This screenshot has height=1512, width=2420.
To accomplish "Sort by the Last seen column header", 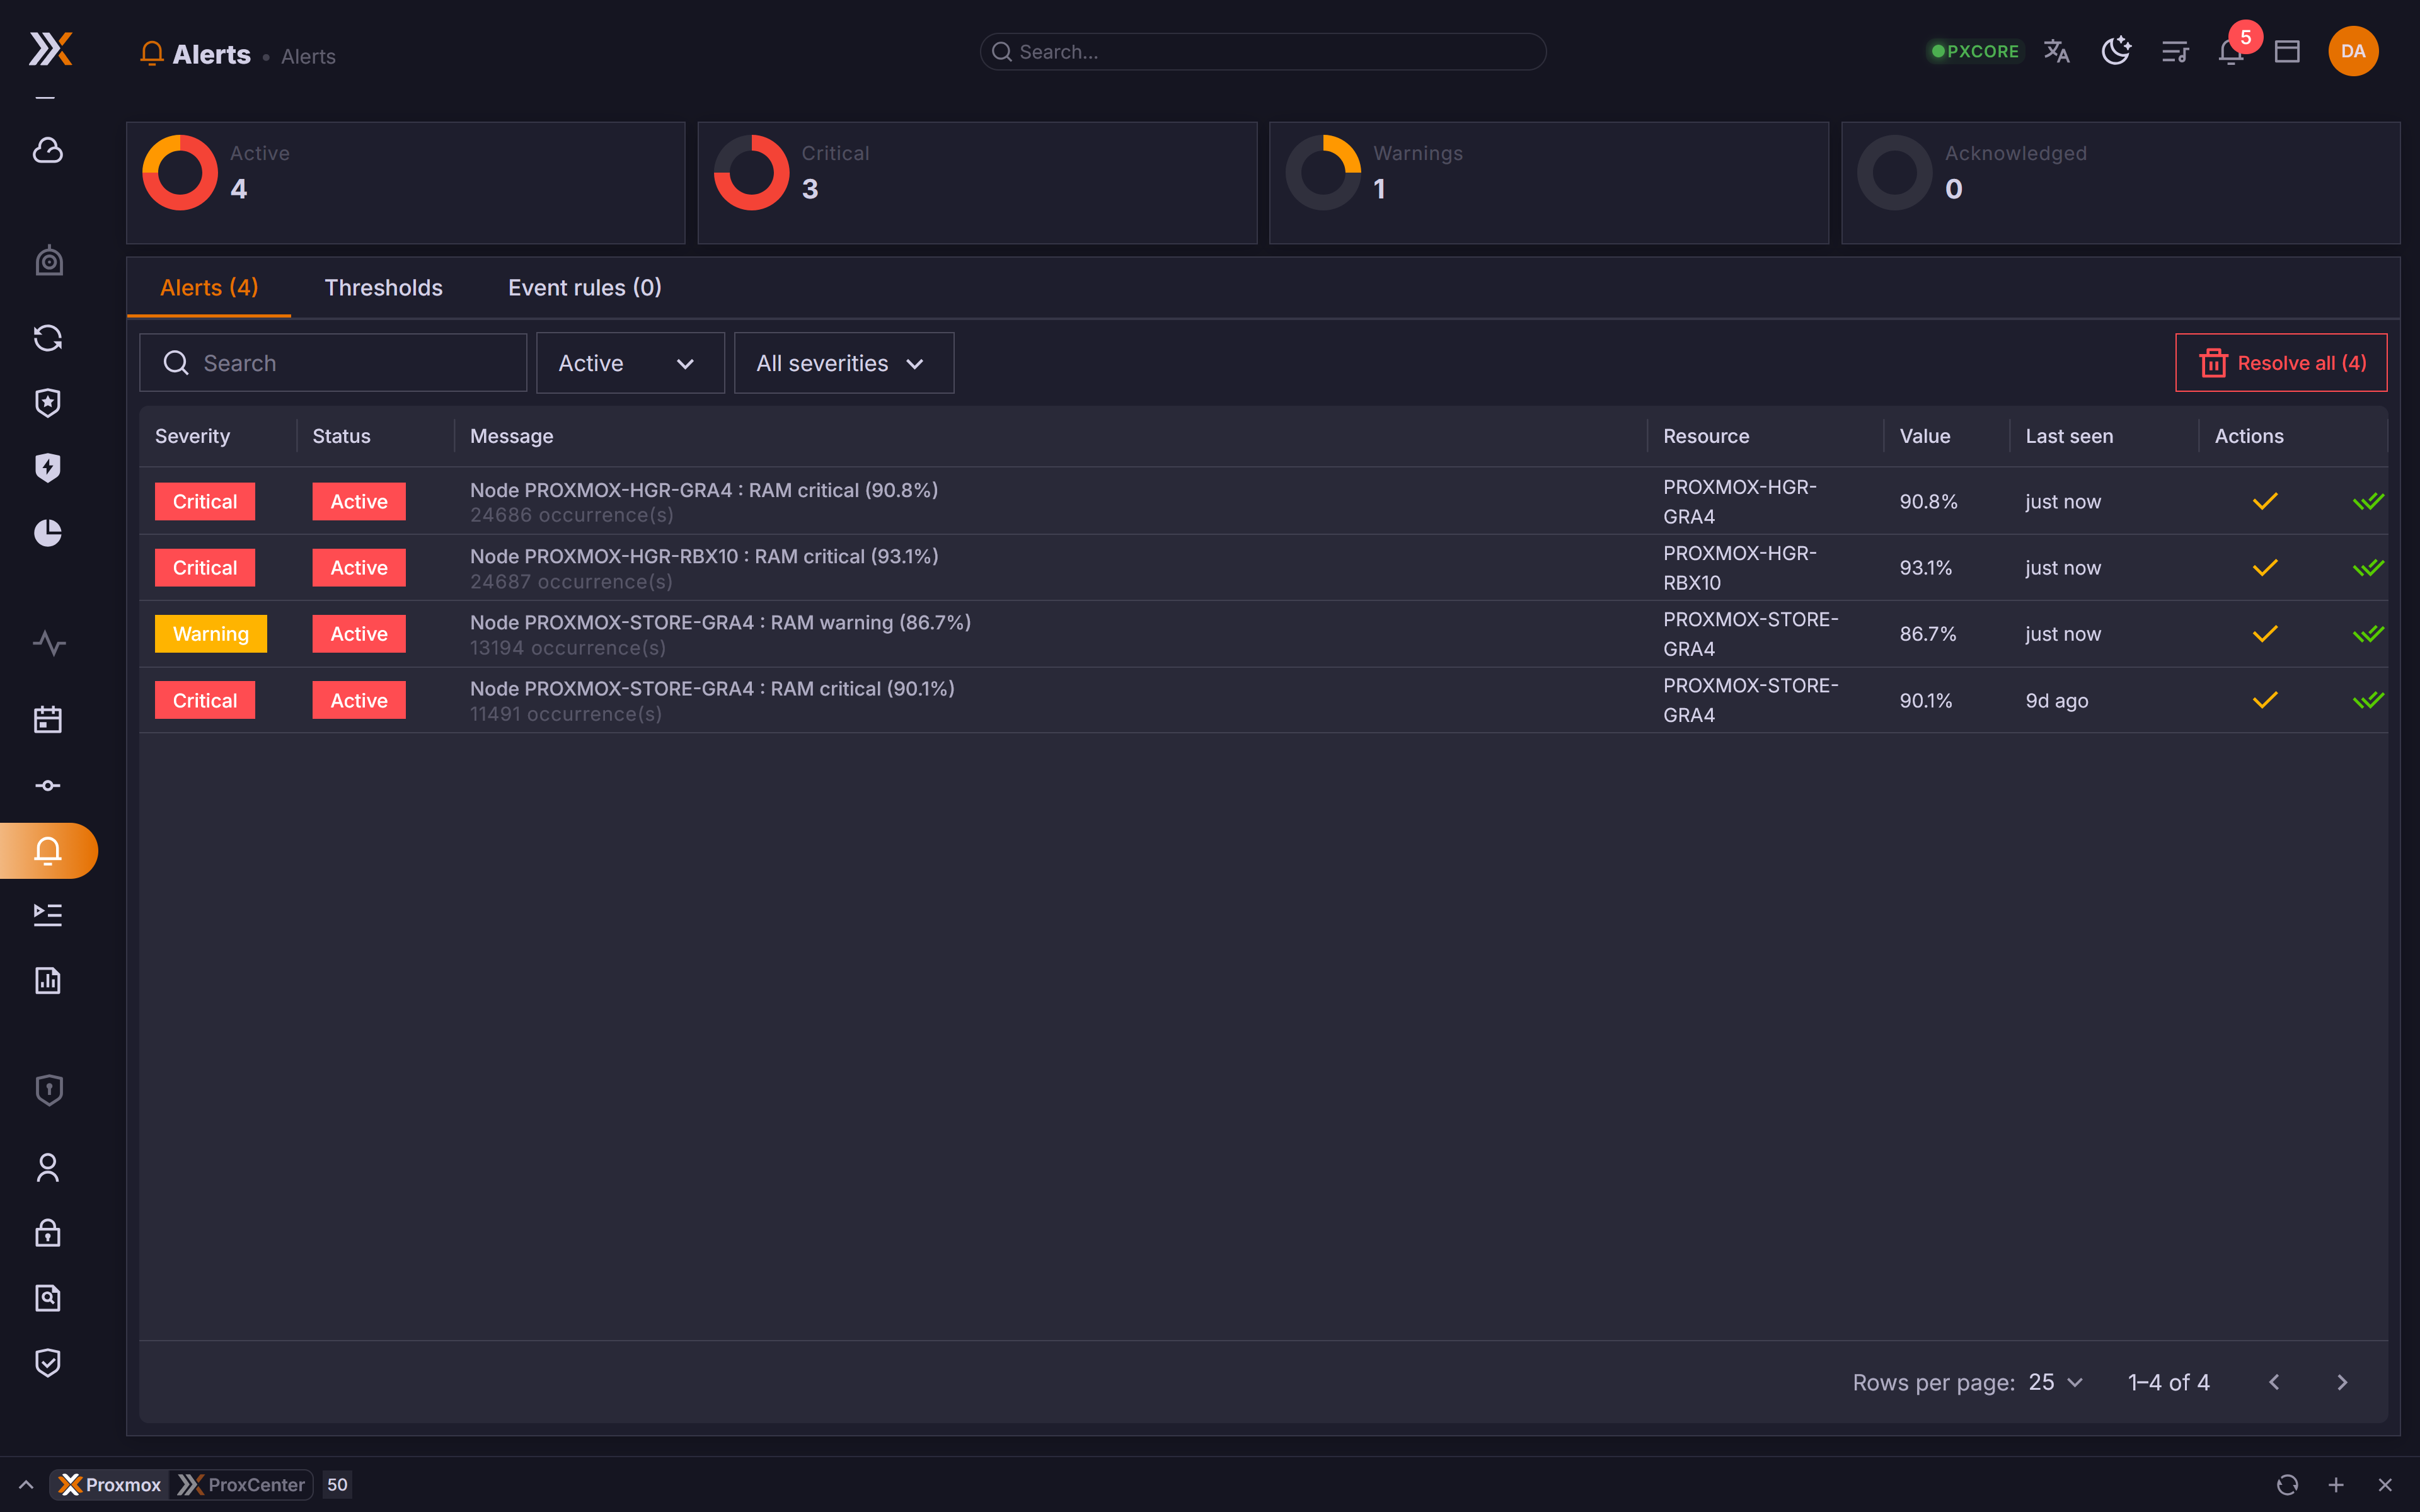I will click(2069, 436).
